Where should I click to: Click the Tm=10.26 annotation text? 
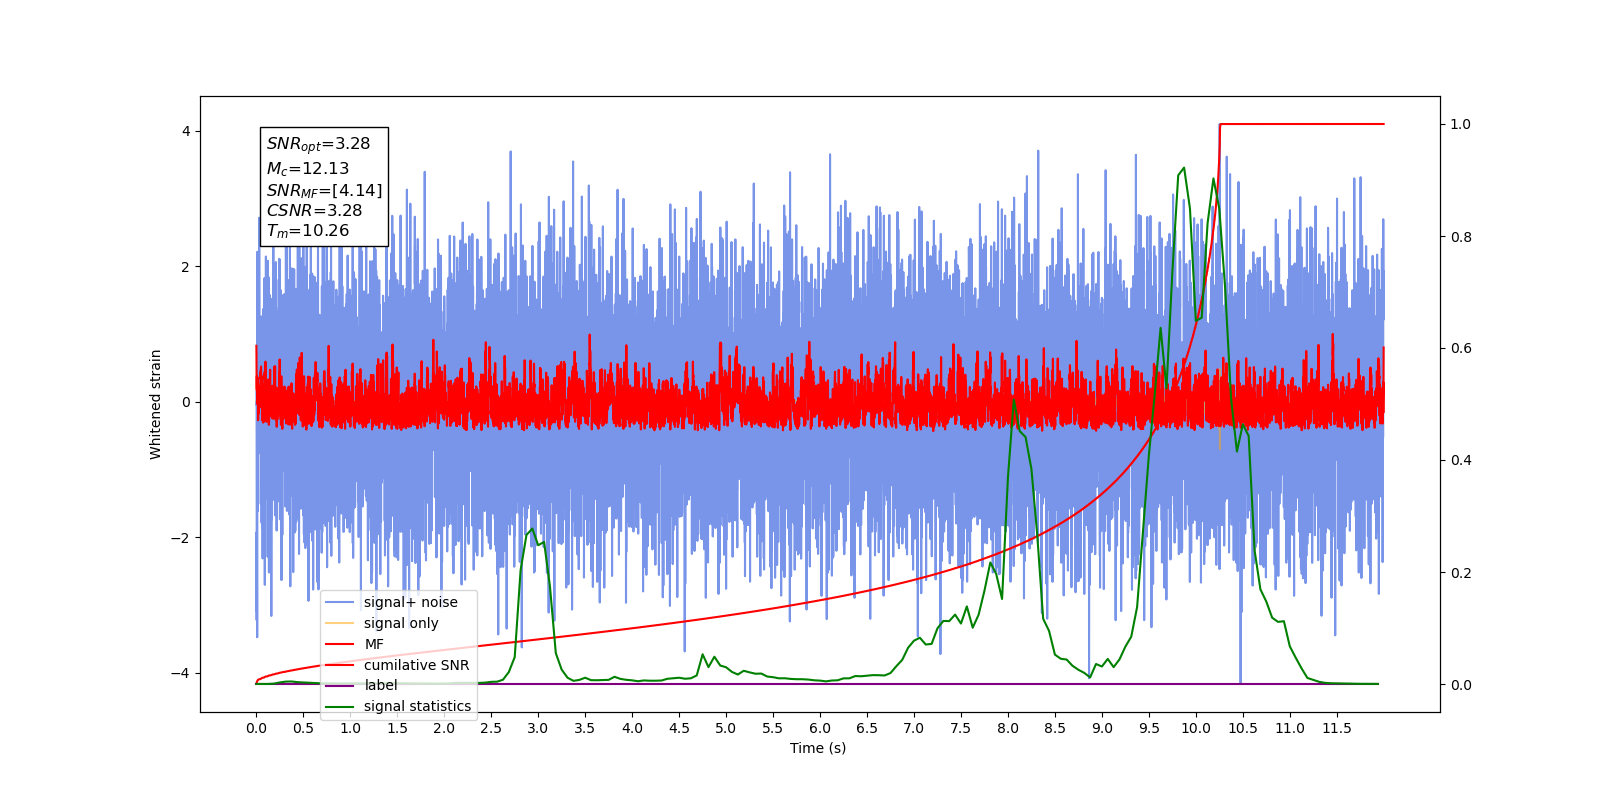pyautogui.click(x=307, y=231)
